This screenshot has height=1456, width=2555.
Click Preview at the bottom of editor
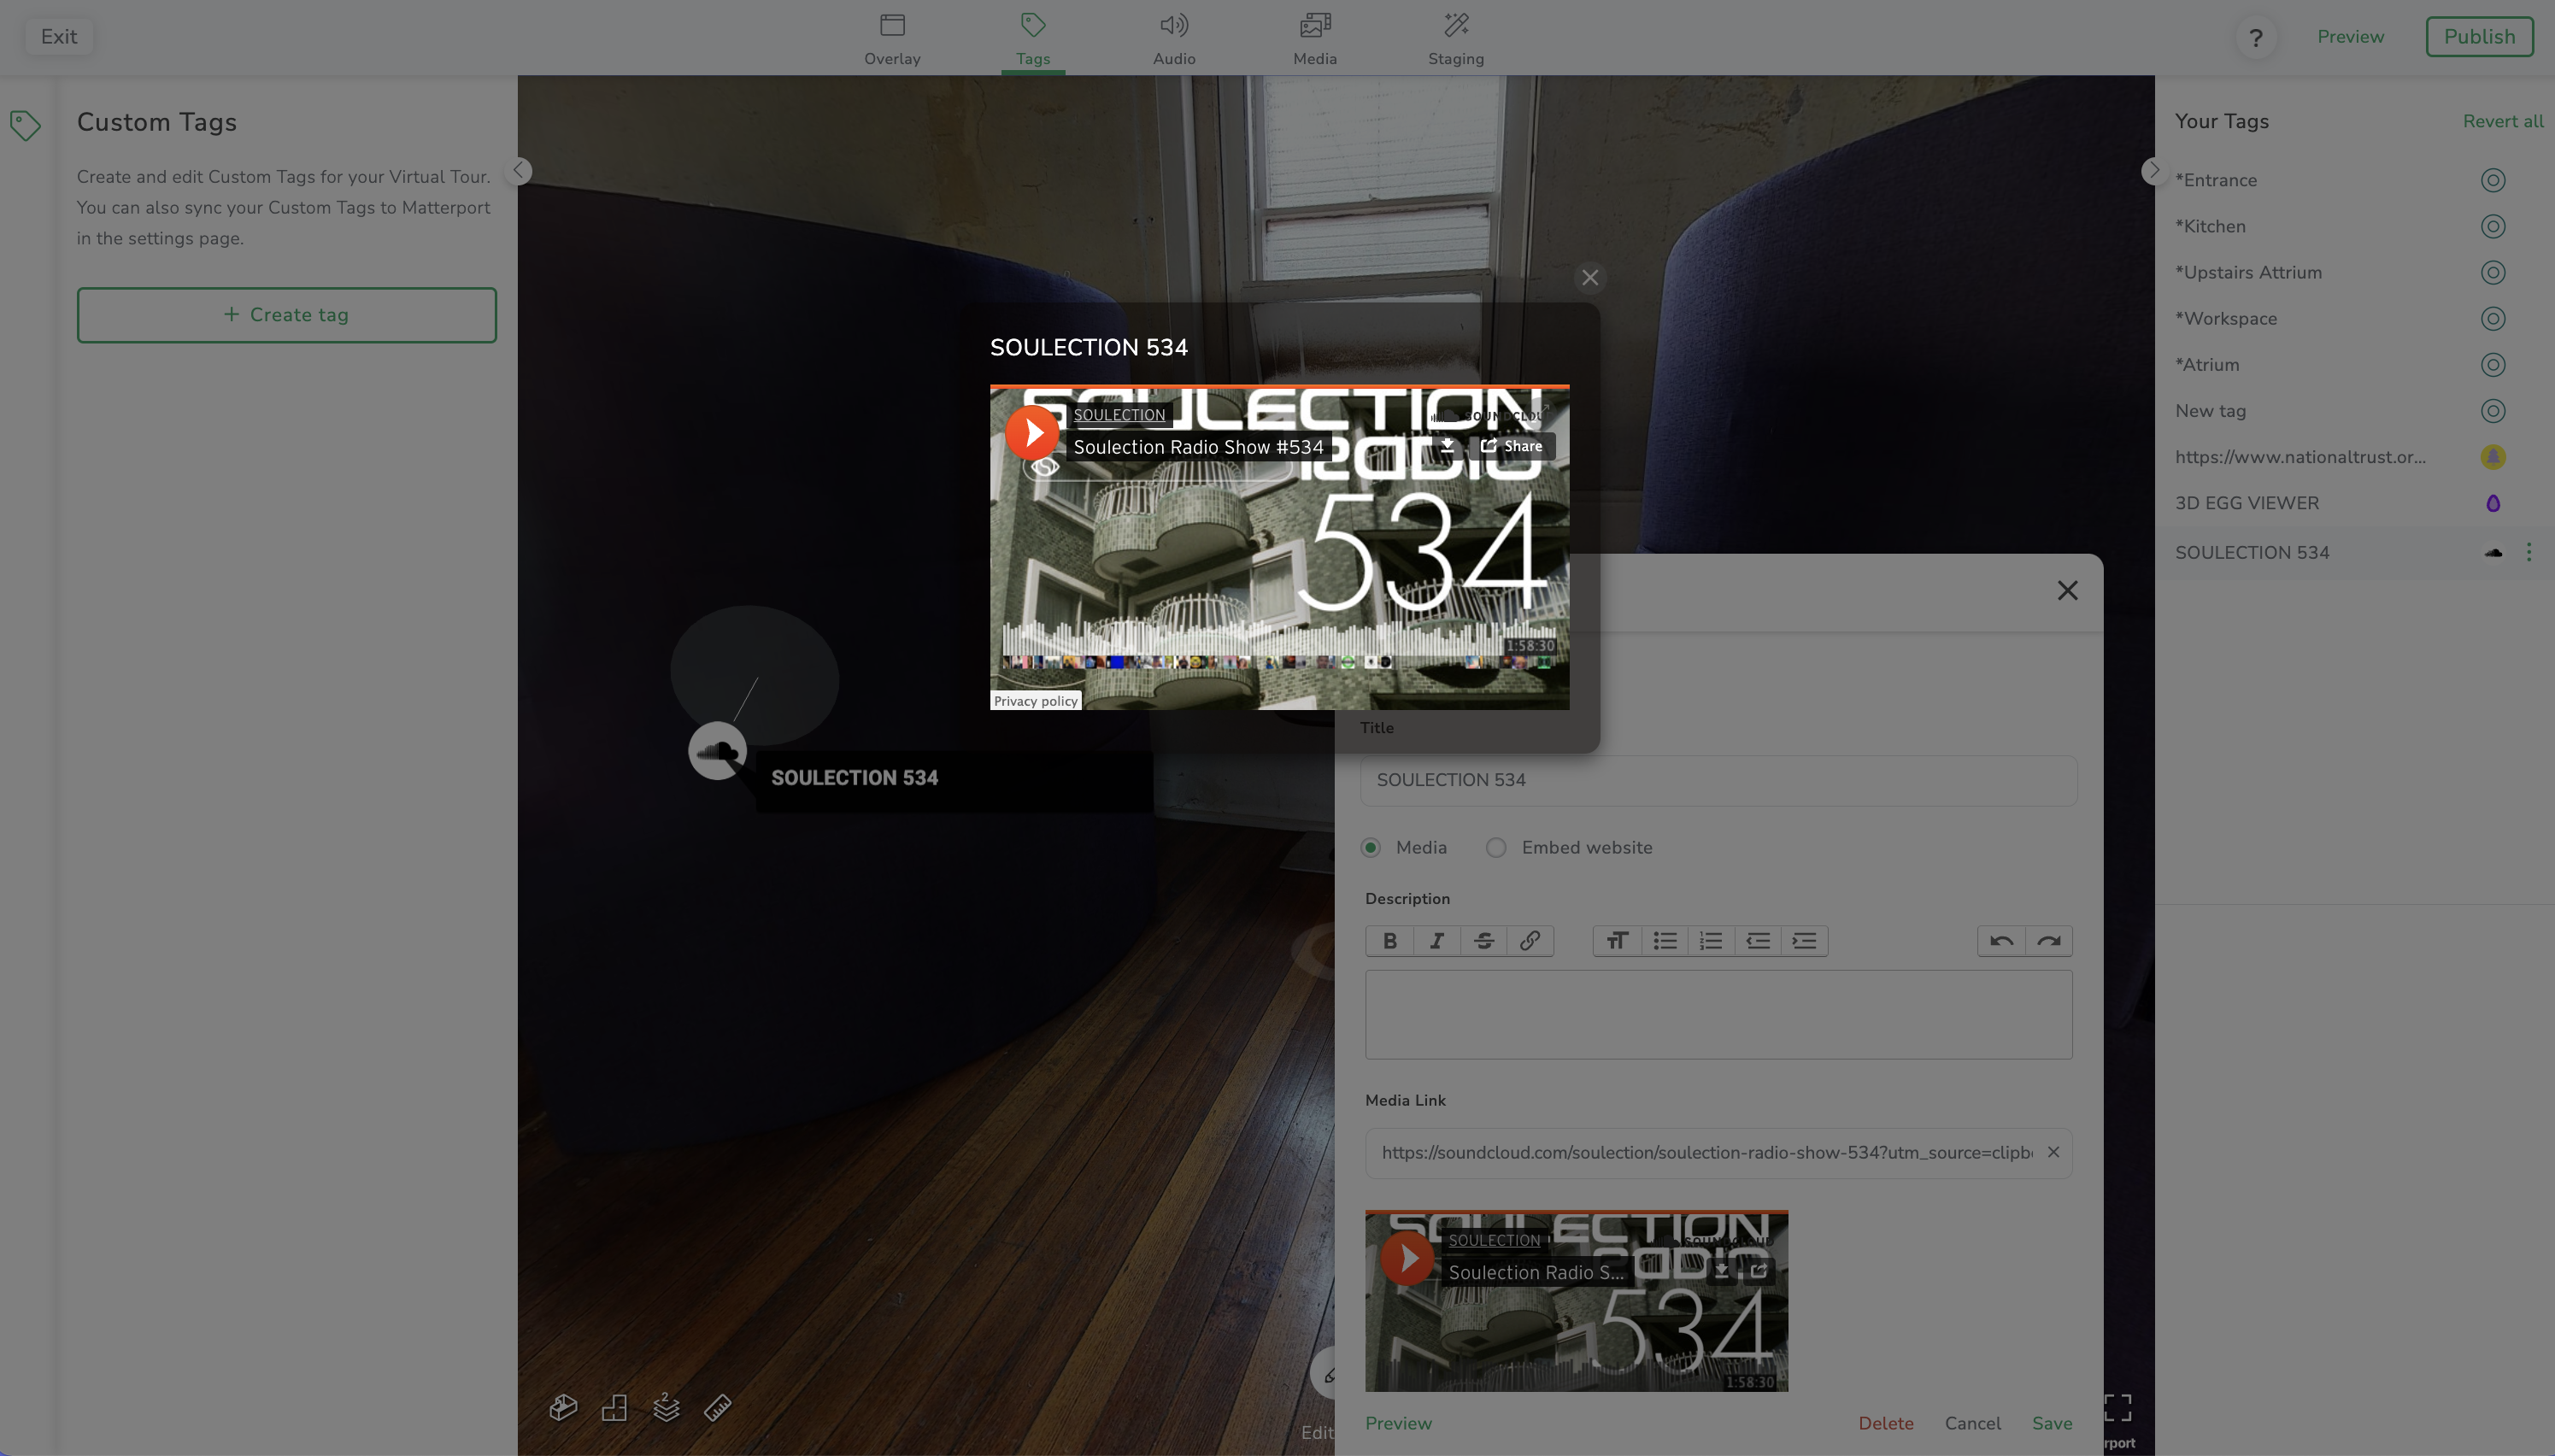pyautogui.click(x=1398, y=1423)
